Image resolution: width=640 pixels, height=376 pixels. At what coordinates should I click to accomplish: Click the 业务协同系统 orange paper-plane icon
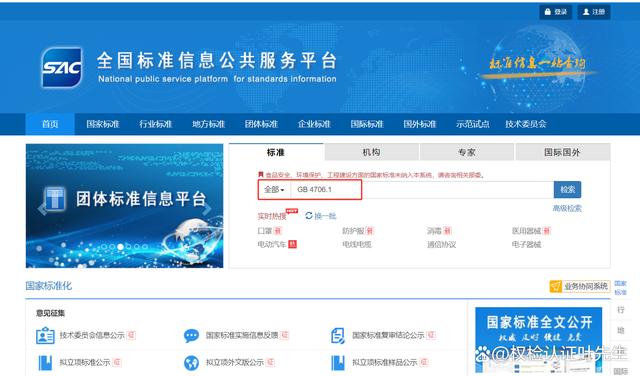[x=556, y=286]
